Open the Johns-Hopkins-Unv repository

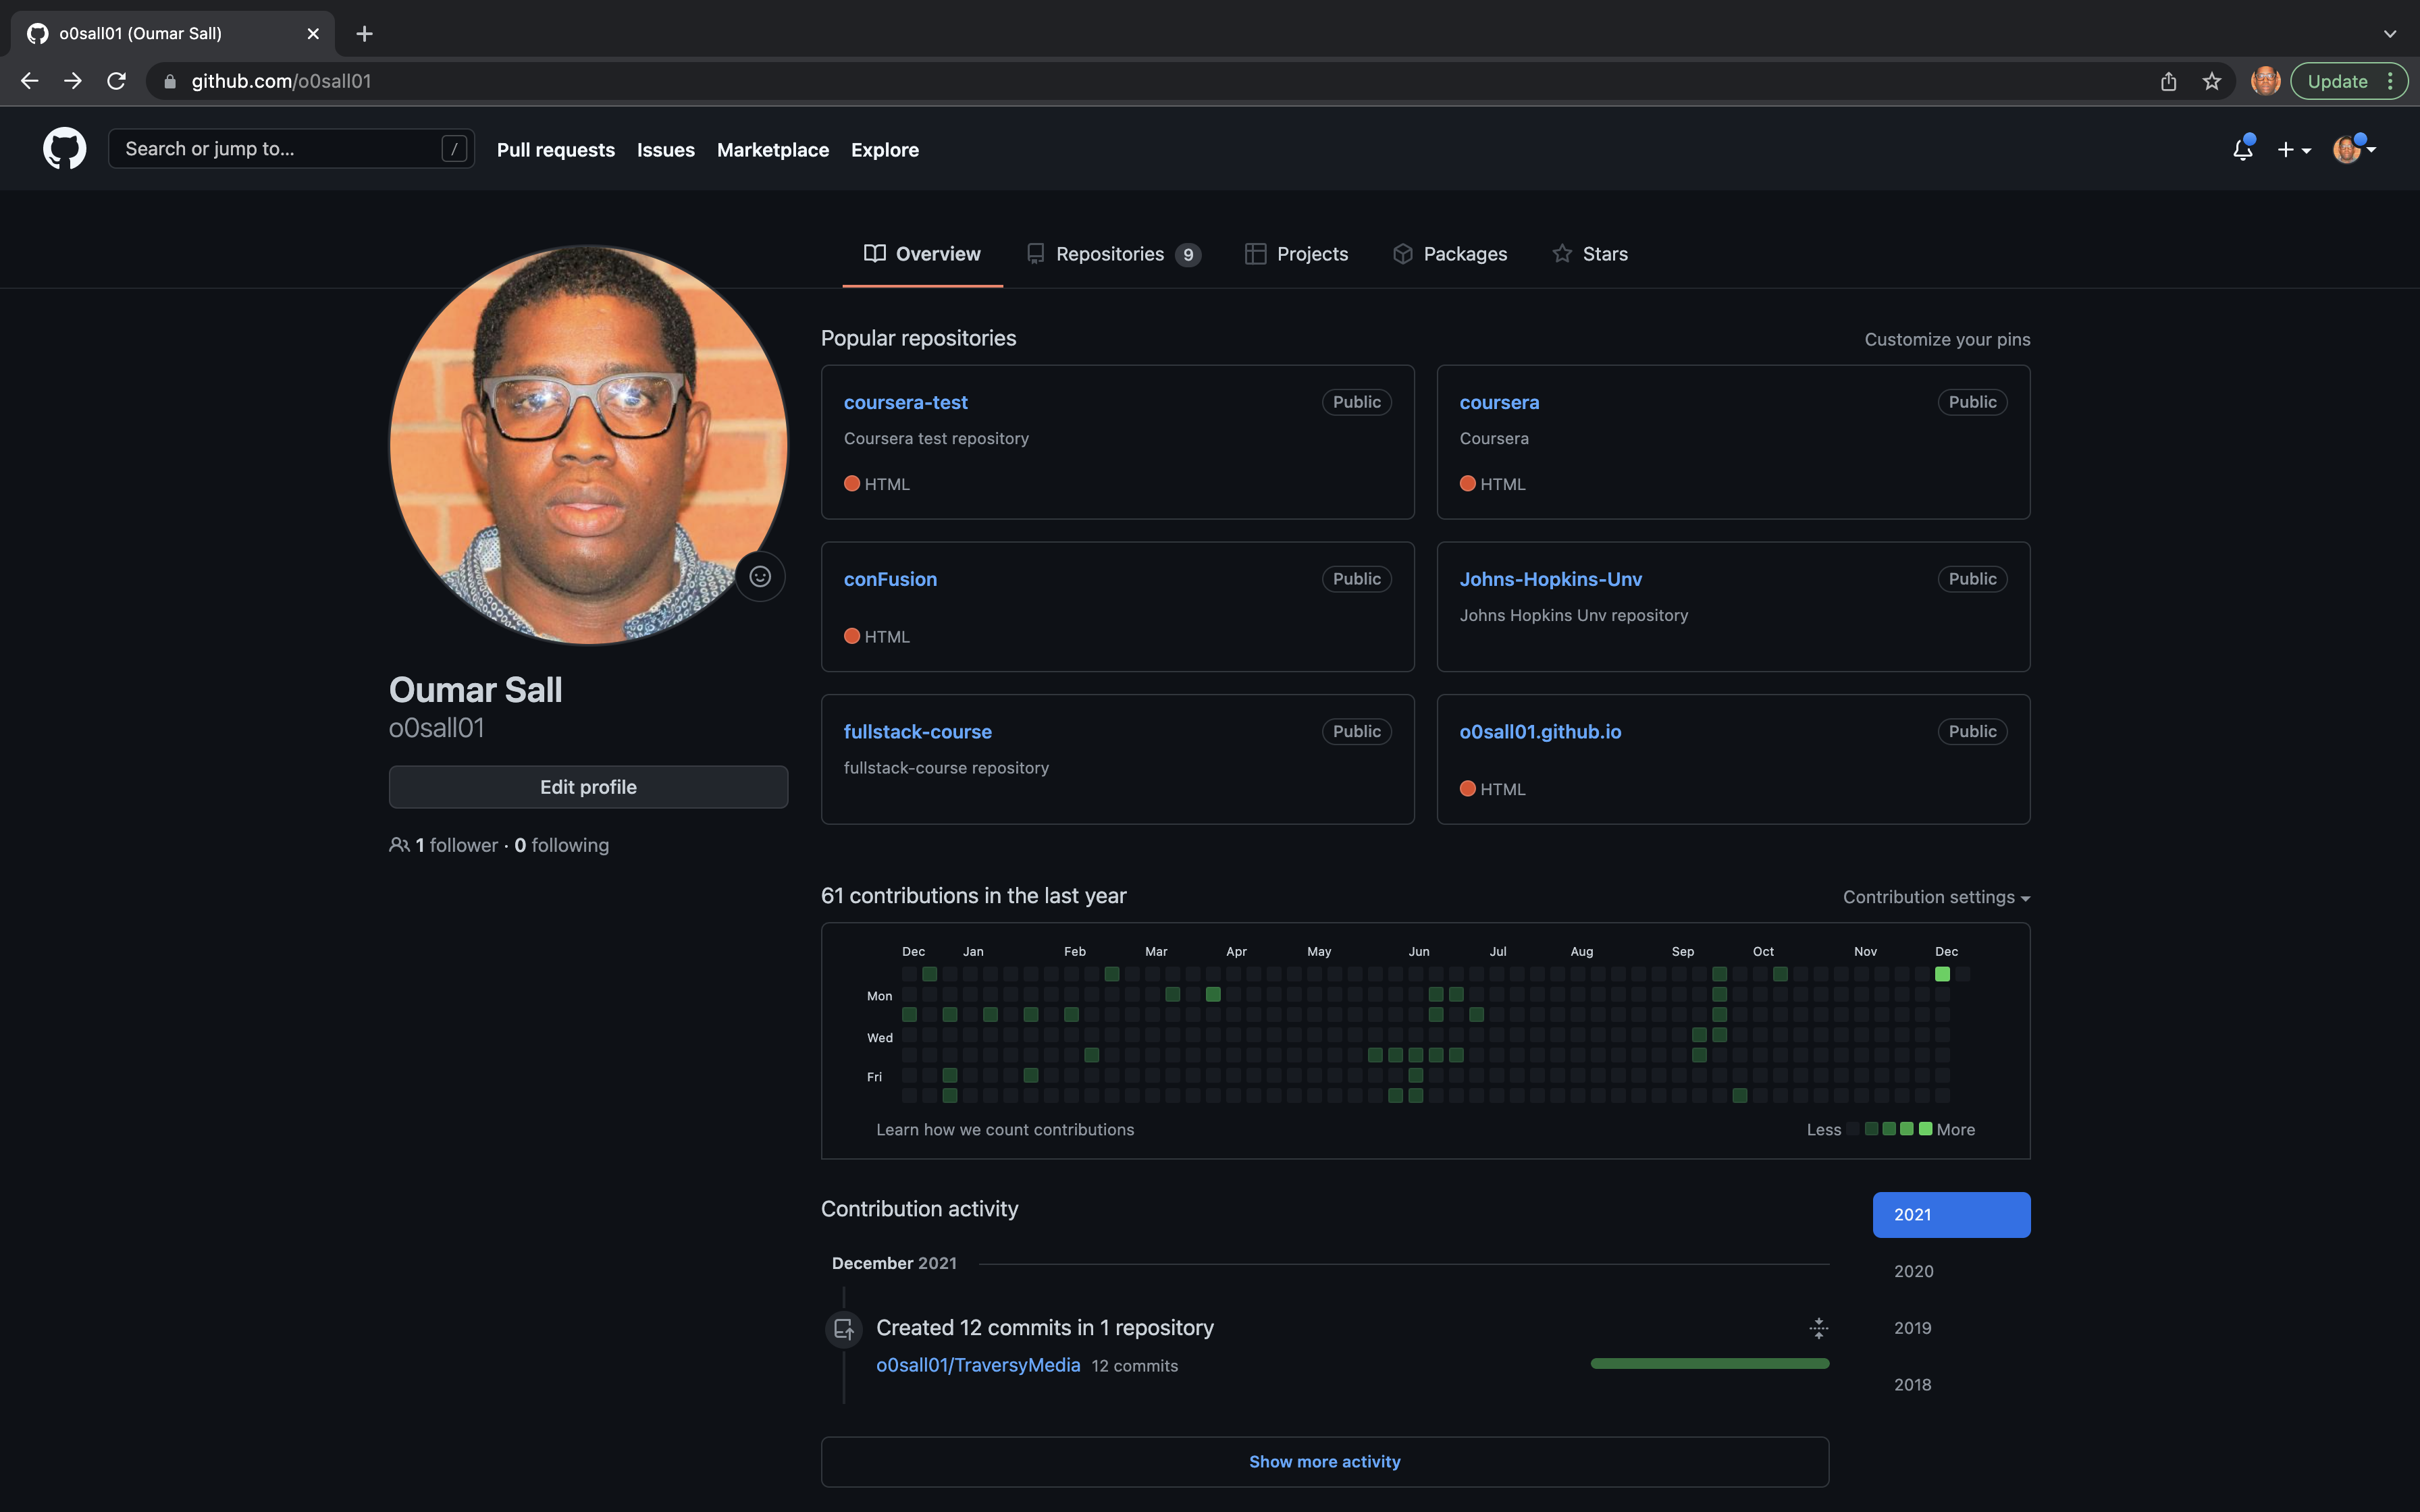click(x=1550, y=579)
